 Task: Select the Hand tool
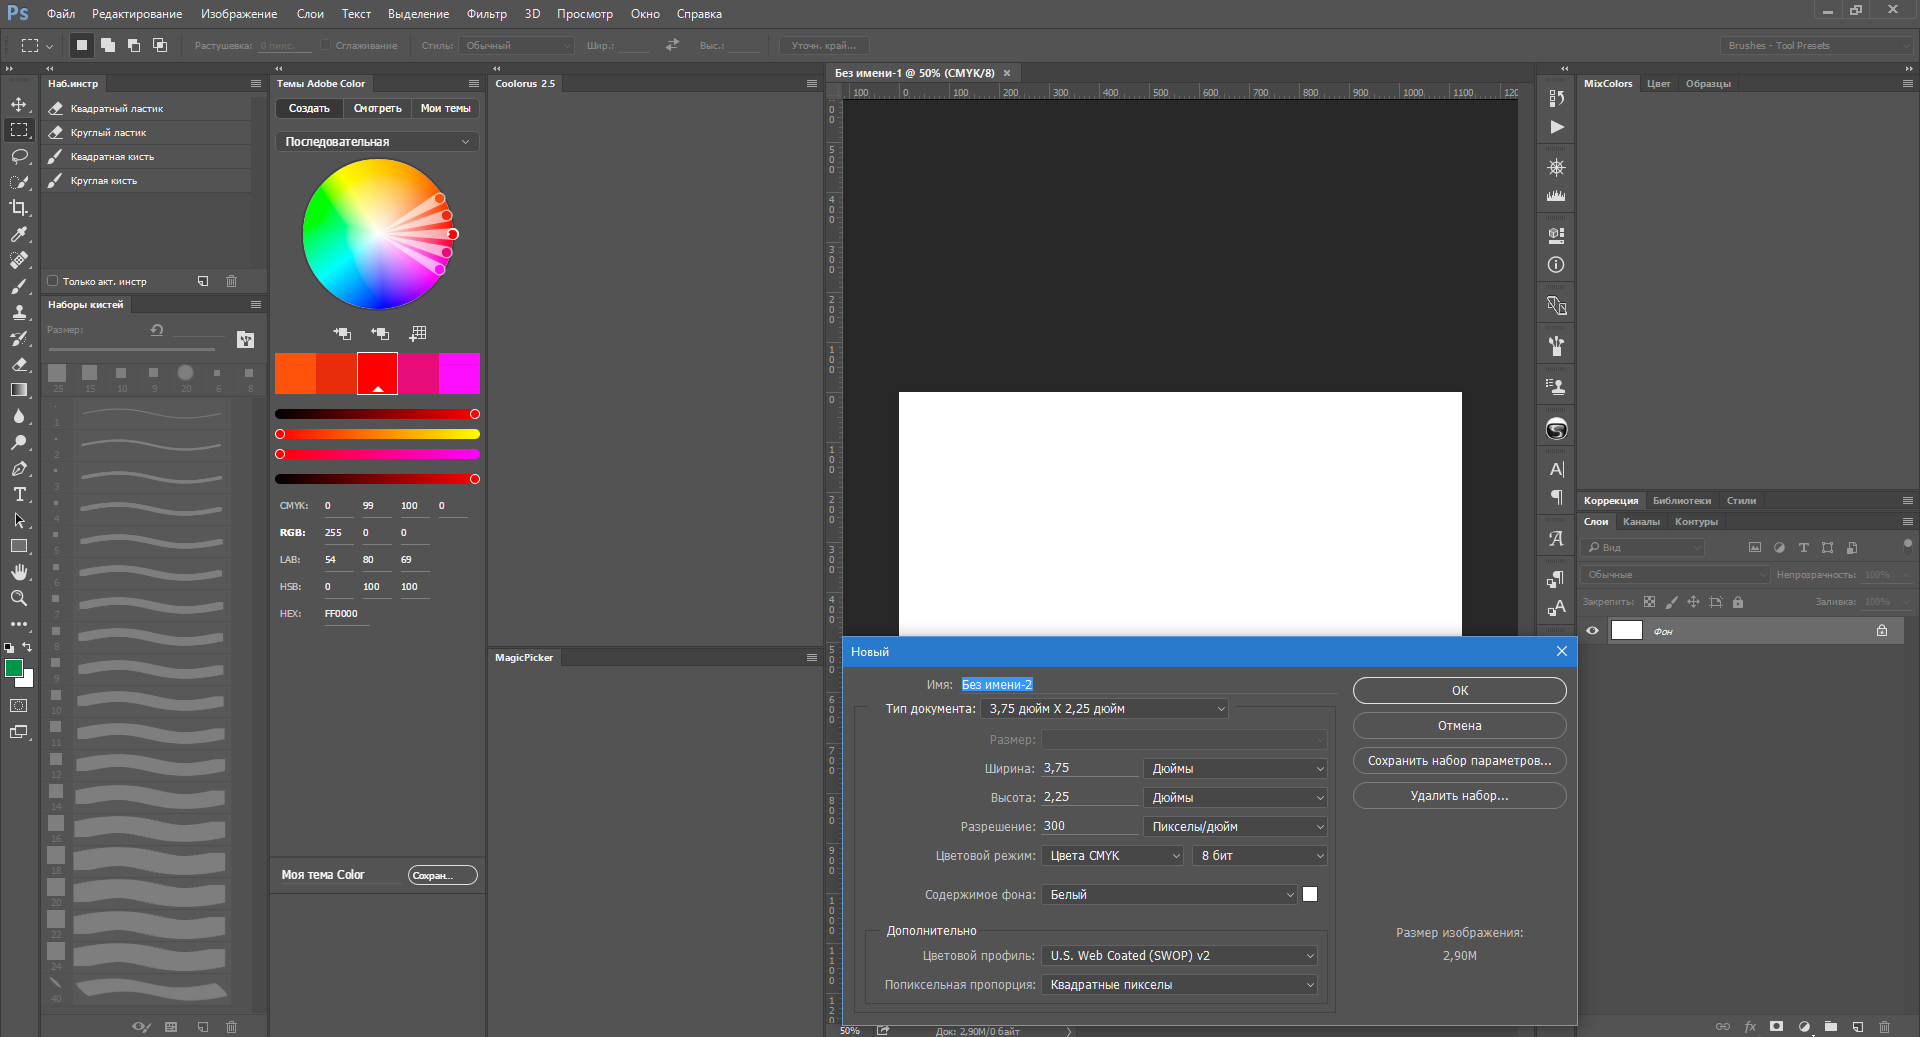pyautogui.click(x=19, y=572)
